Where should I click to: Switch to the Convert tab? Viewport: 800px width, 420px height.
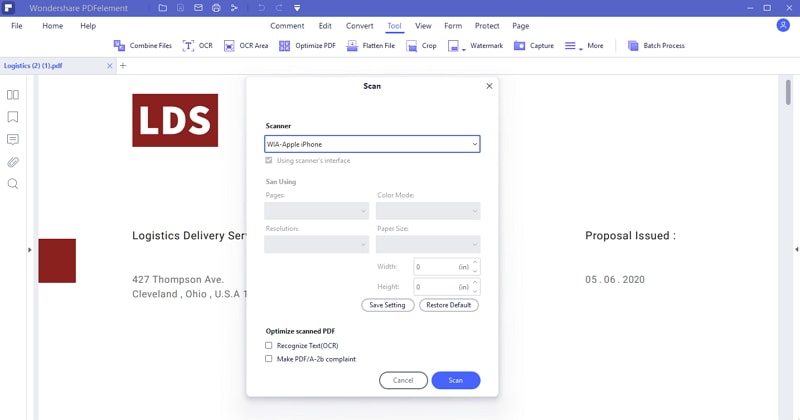pyautogui.click(x=360, y=26)
